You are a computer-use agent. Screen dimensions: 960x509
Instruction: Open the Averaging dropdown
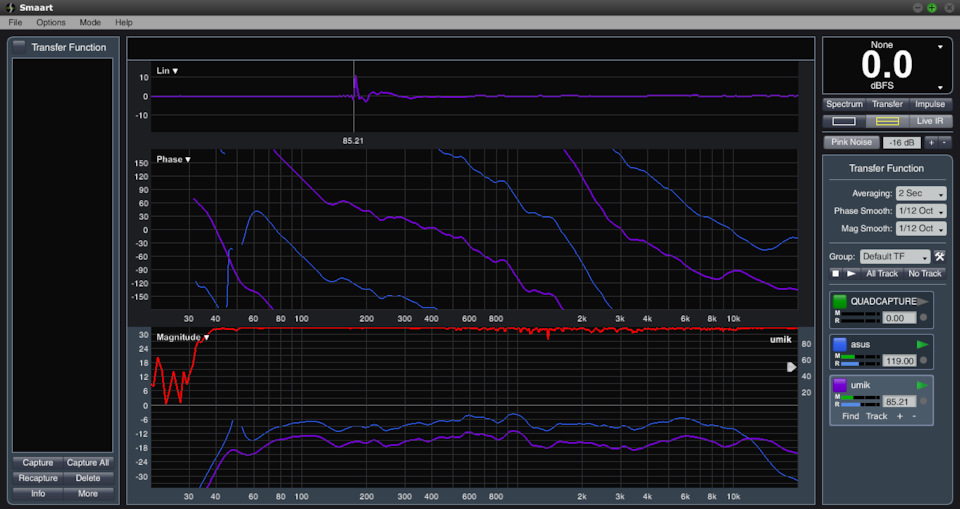[x=922, y=193]
